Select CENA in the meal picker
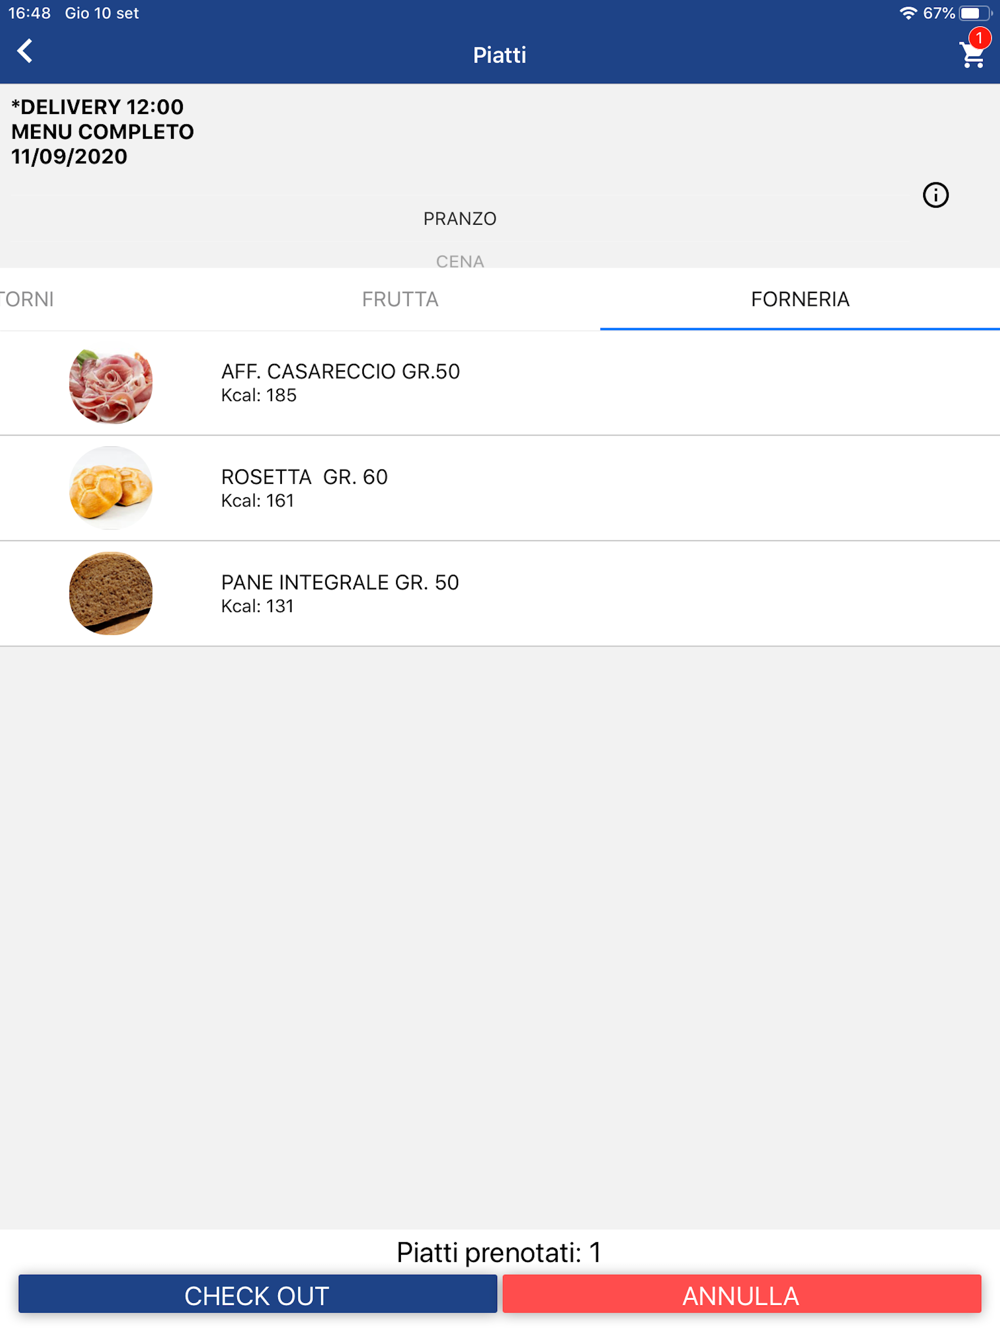1000x1334 pixels. (460, 261)
